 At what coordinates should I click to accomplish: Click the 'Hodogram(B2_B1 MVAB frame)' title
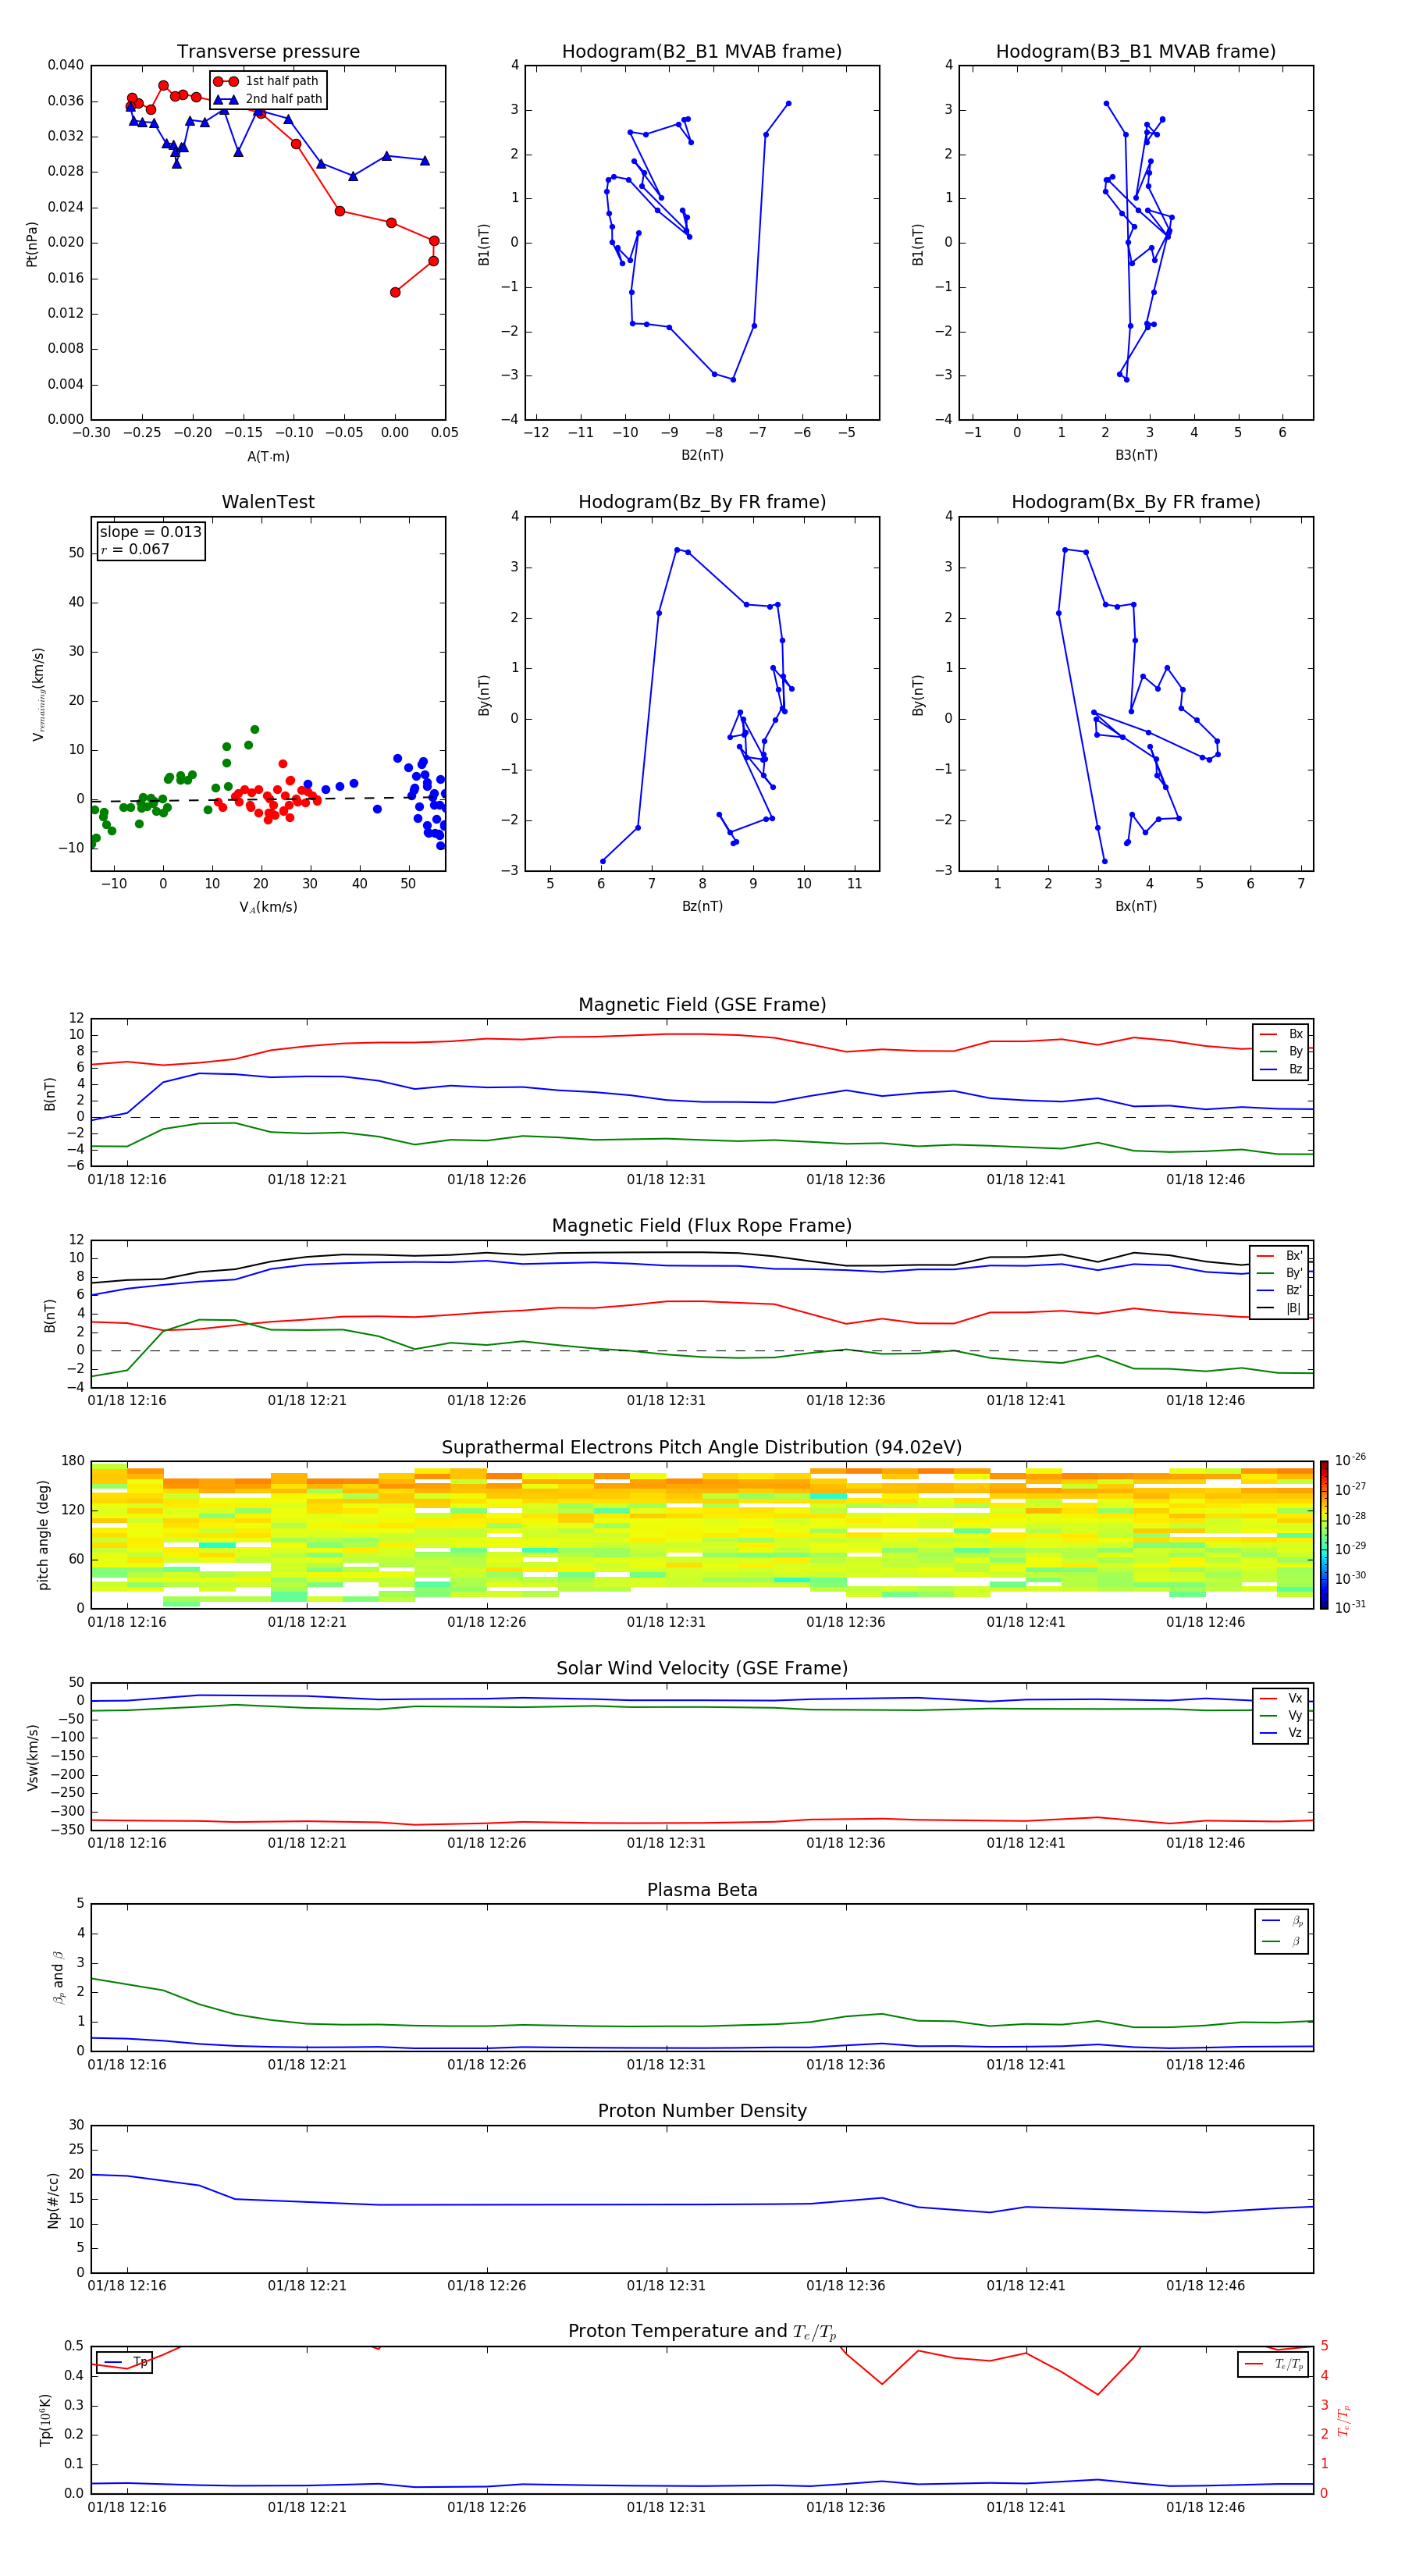[702, 52]
